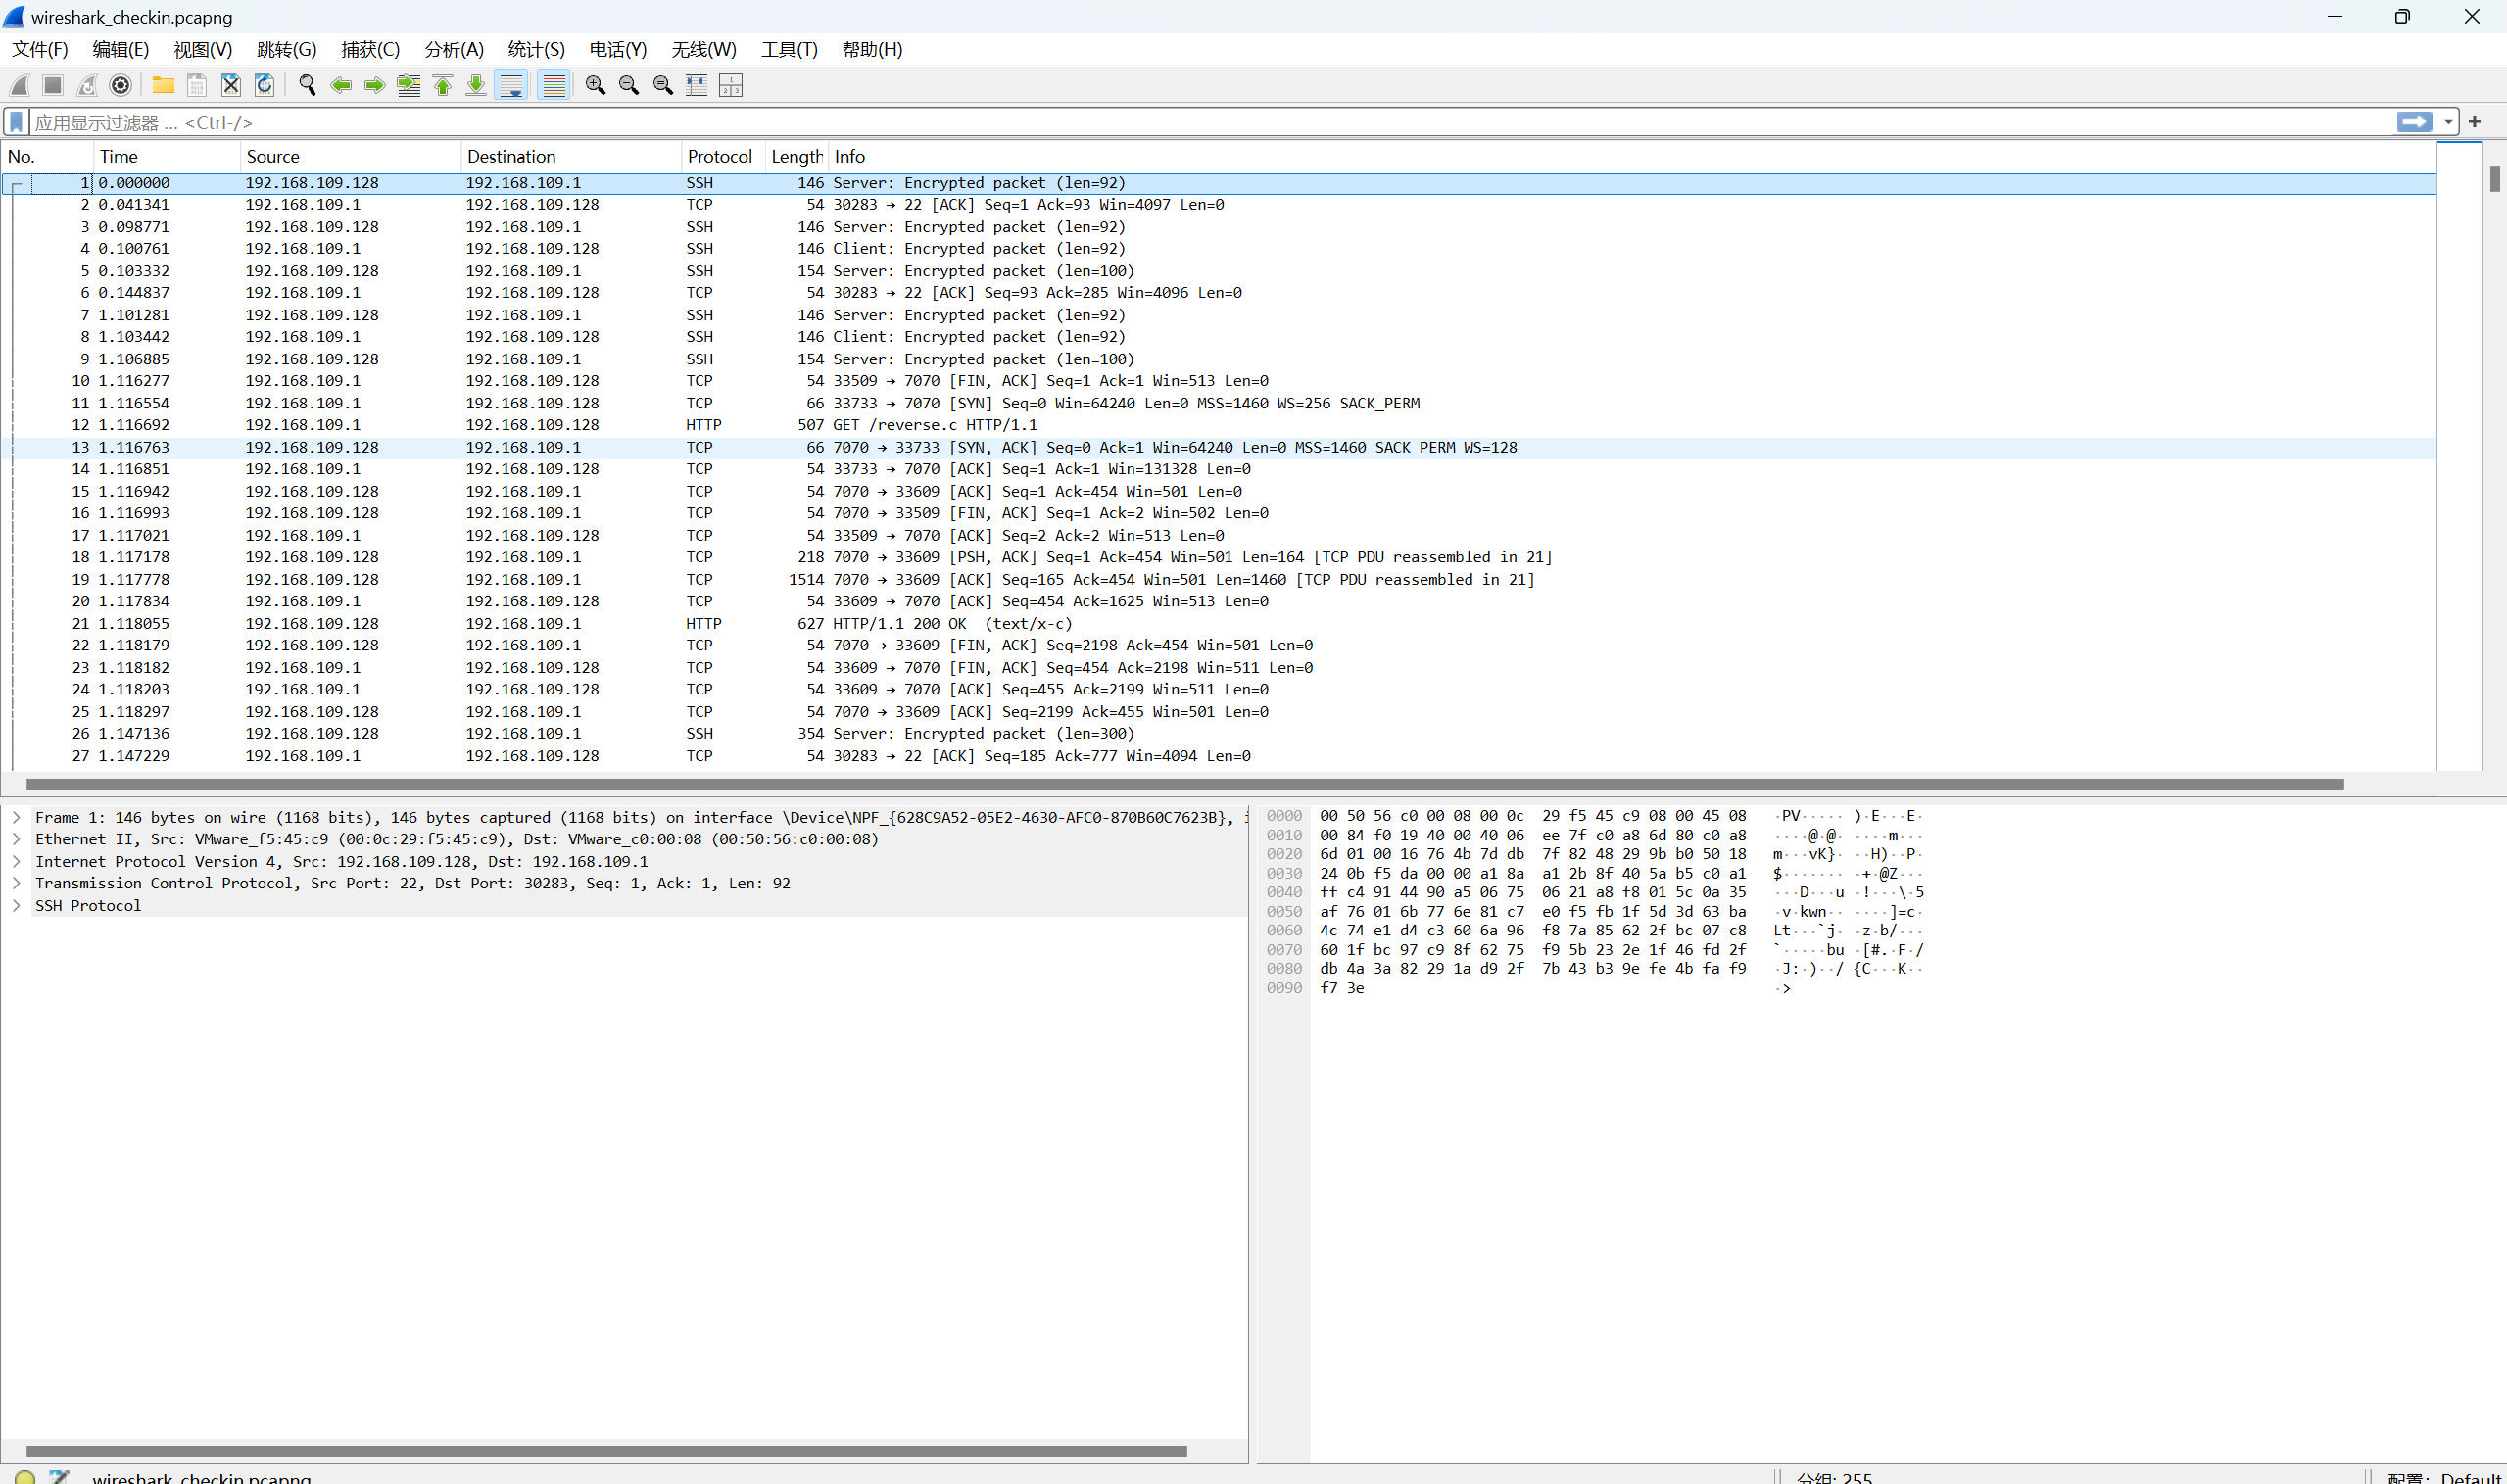Screen dimensions: 2507x1484
Task: Sort packets by the Time column header
Action: (x=167, y=156)
